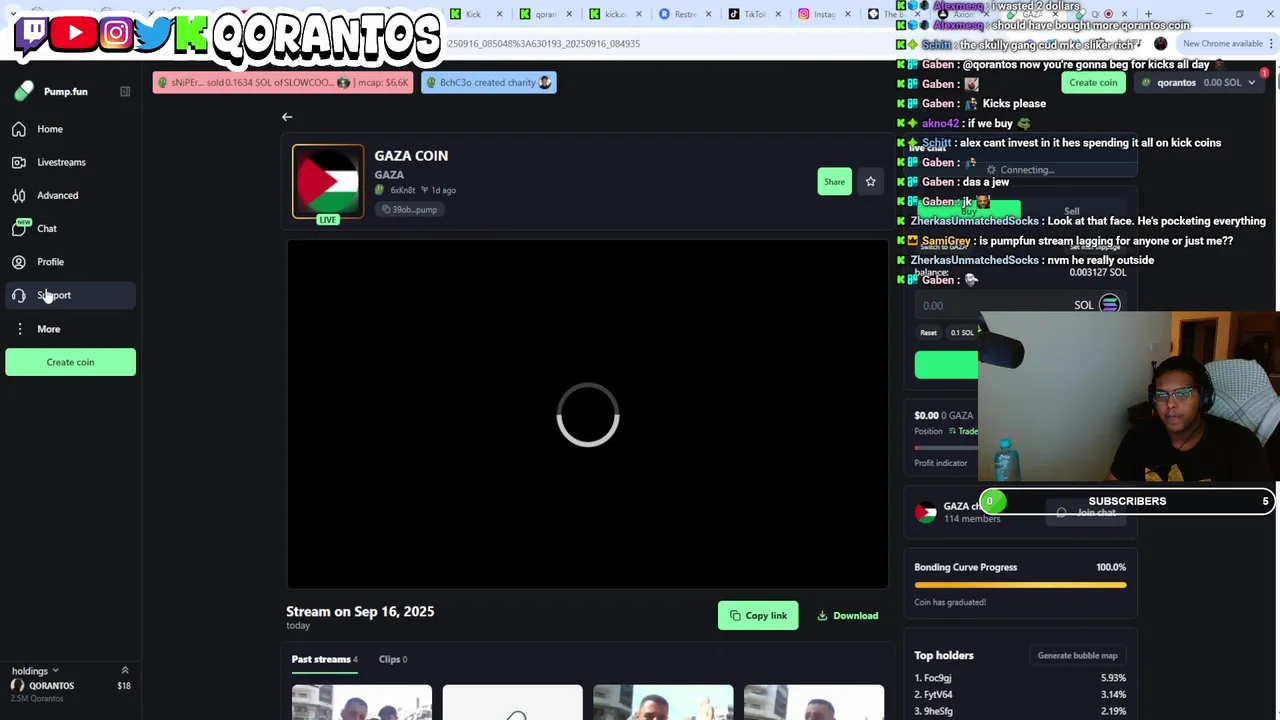Open the fourth past stream thumbnail
This screenshot has height=720, width=1280.
point(814,702)
